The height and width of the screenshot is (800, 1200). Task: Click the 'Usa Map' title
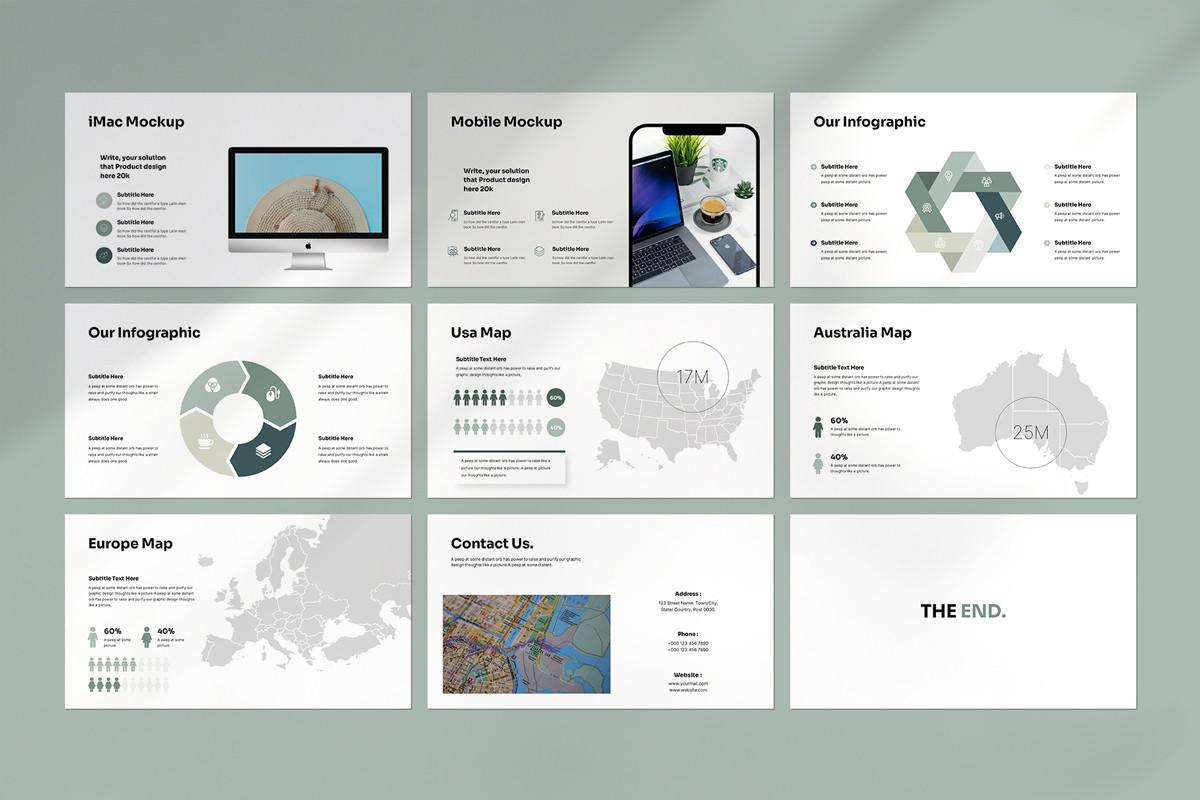pyautogui.click(x=481, y=333)
